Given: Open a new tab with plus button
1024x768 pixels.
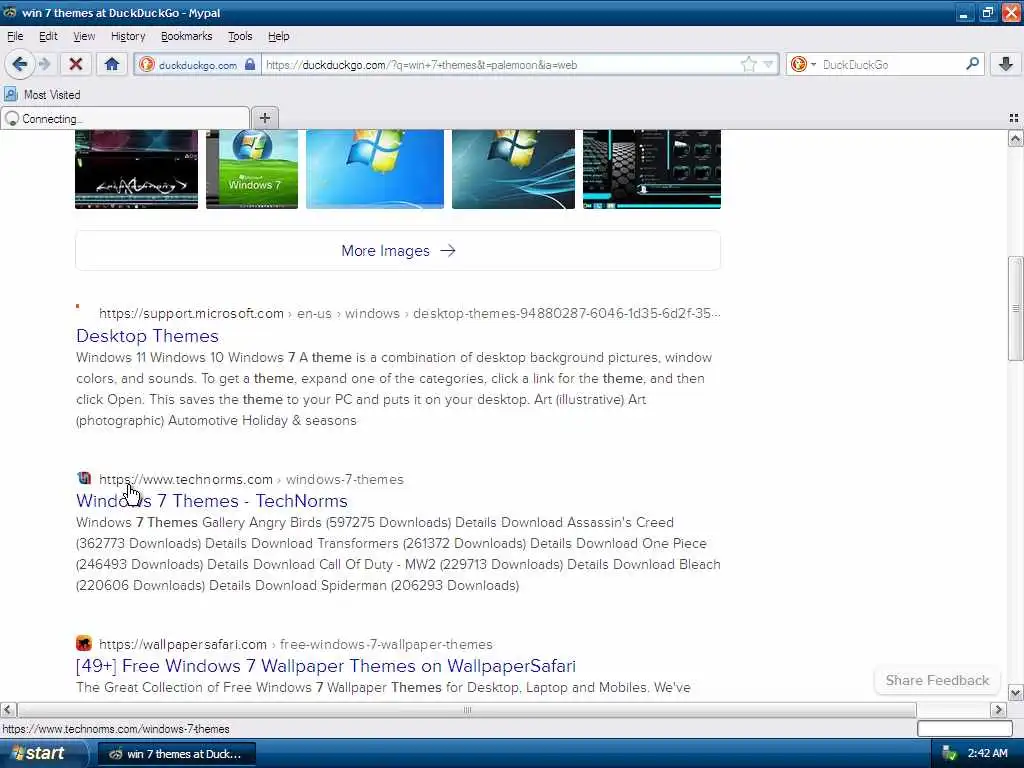Looking at the screenshot, I should [x=264, y=118].
